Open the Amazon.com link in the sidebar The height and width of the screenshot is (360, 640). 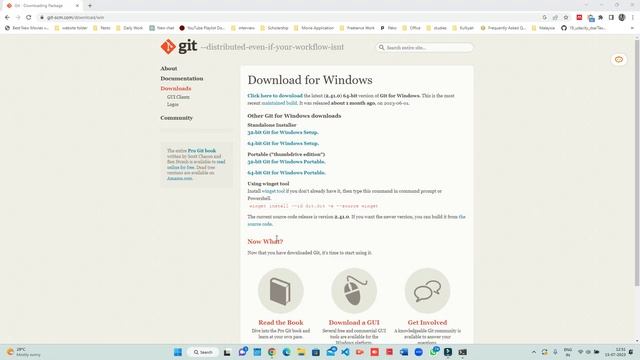(x=180, y=178)
